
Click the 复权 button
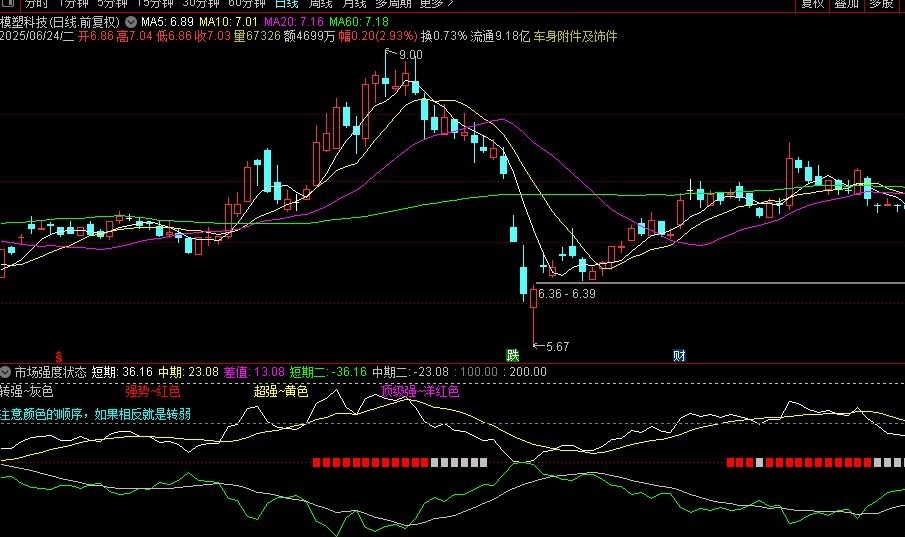(812, 3)
